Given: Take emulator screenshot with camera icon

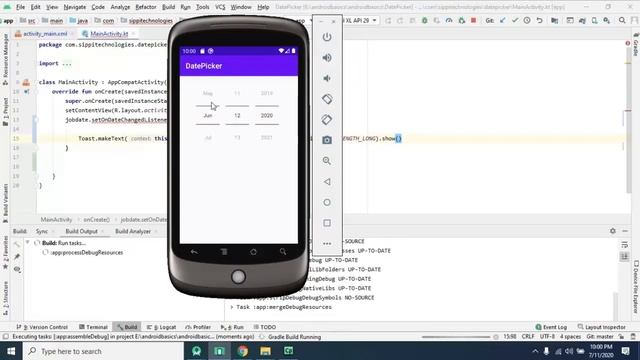Looking at the screenshot, I should point(327,140).
